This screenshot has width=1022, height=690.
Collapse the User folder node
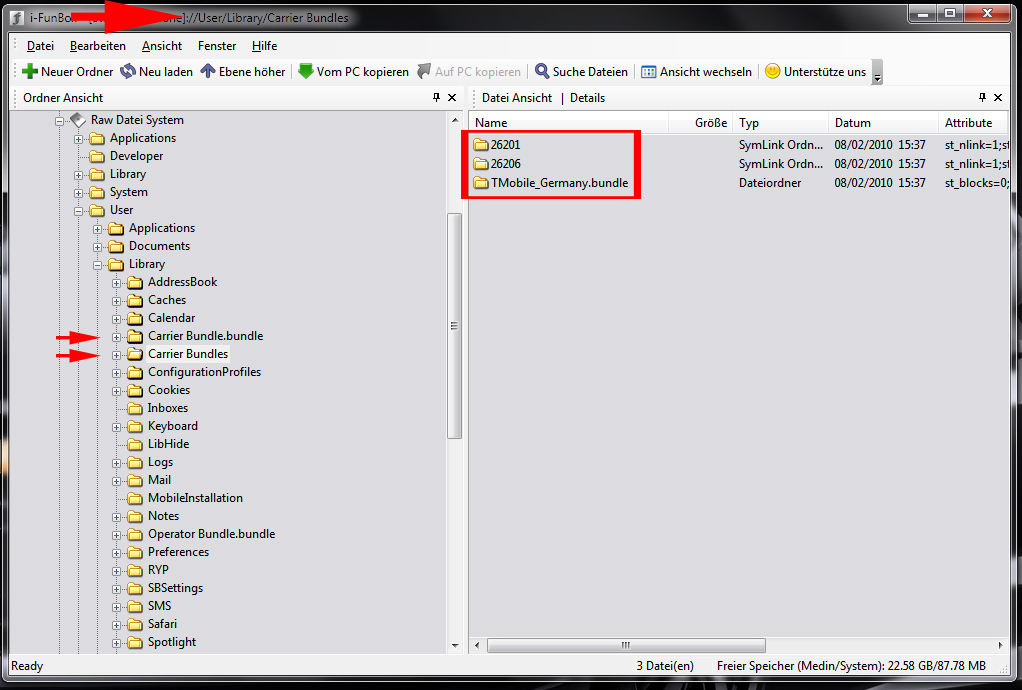[x=79, y=211]
